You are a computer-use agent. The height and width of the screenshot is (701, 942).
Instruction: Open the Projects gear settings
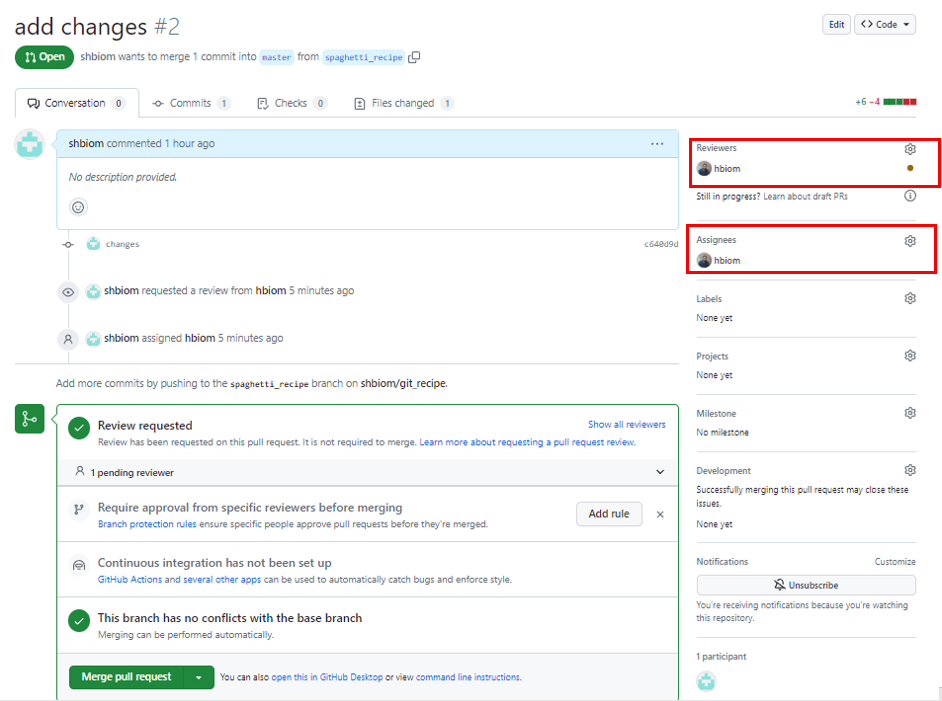(x=910, y=356)
